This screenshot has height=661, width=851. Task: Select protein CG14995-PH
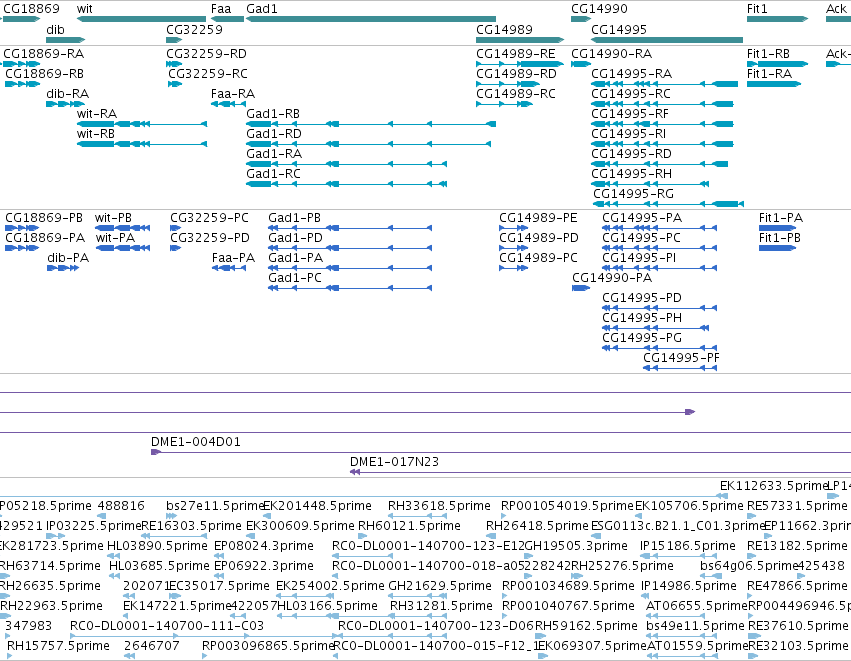pos(656,329)
